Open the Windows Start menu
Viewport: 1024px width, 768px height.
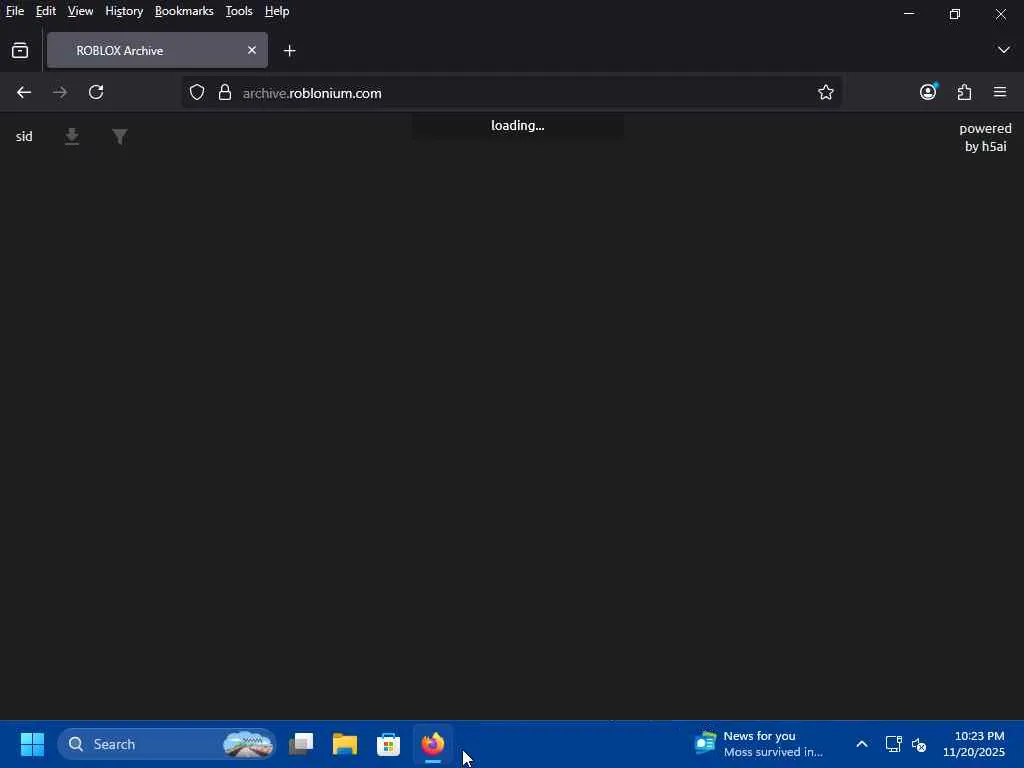[32, 744]
